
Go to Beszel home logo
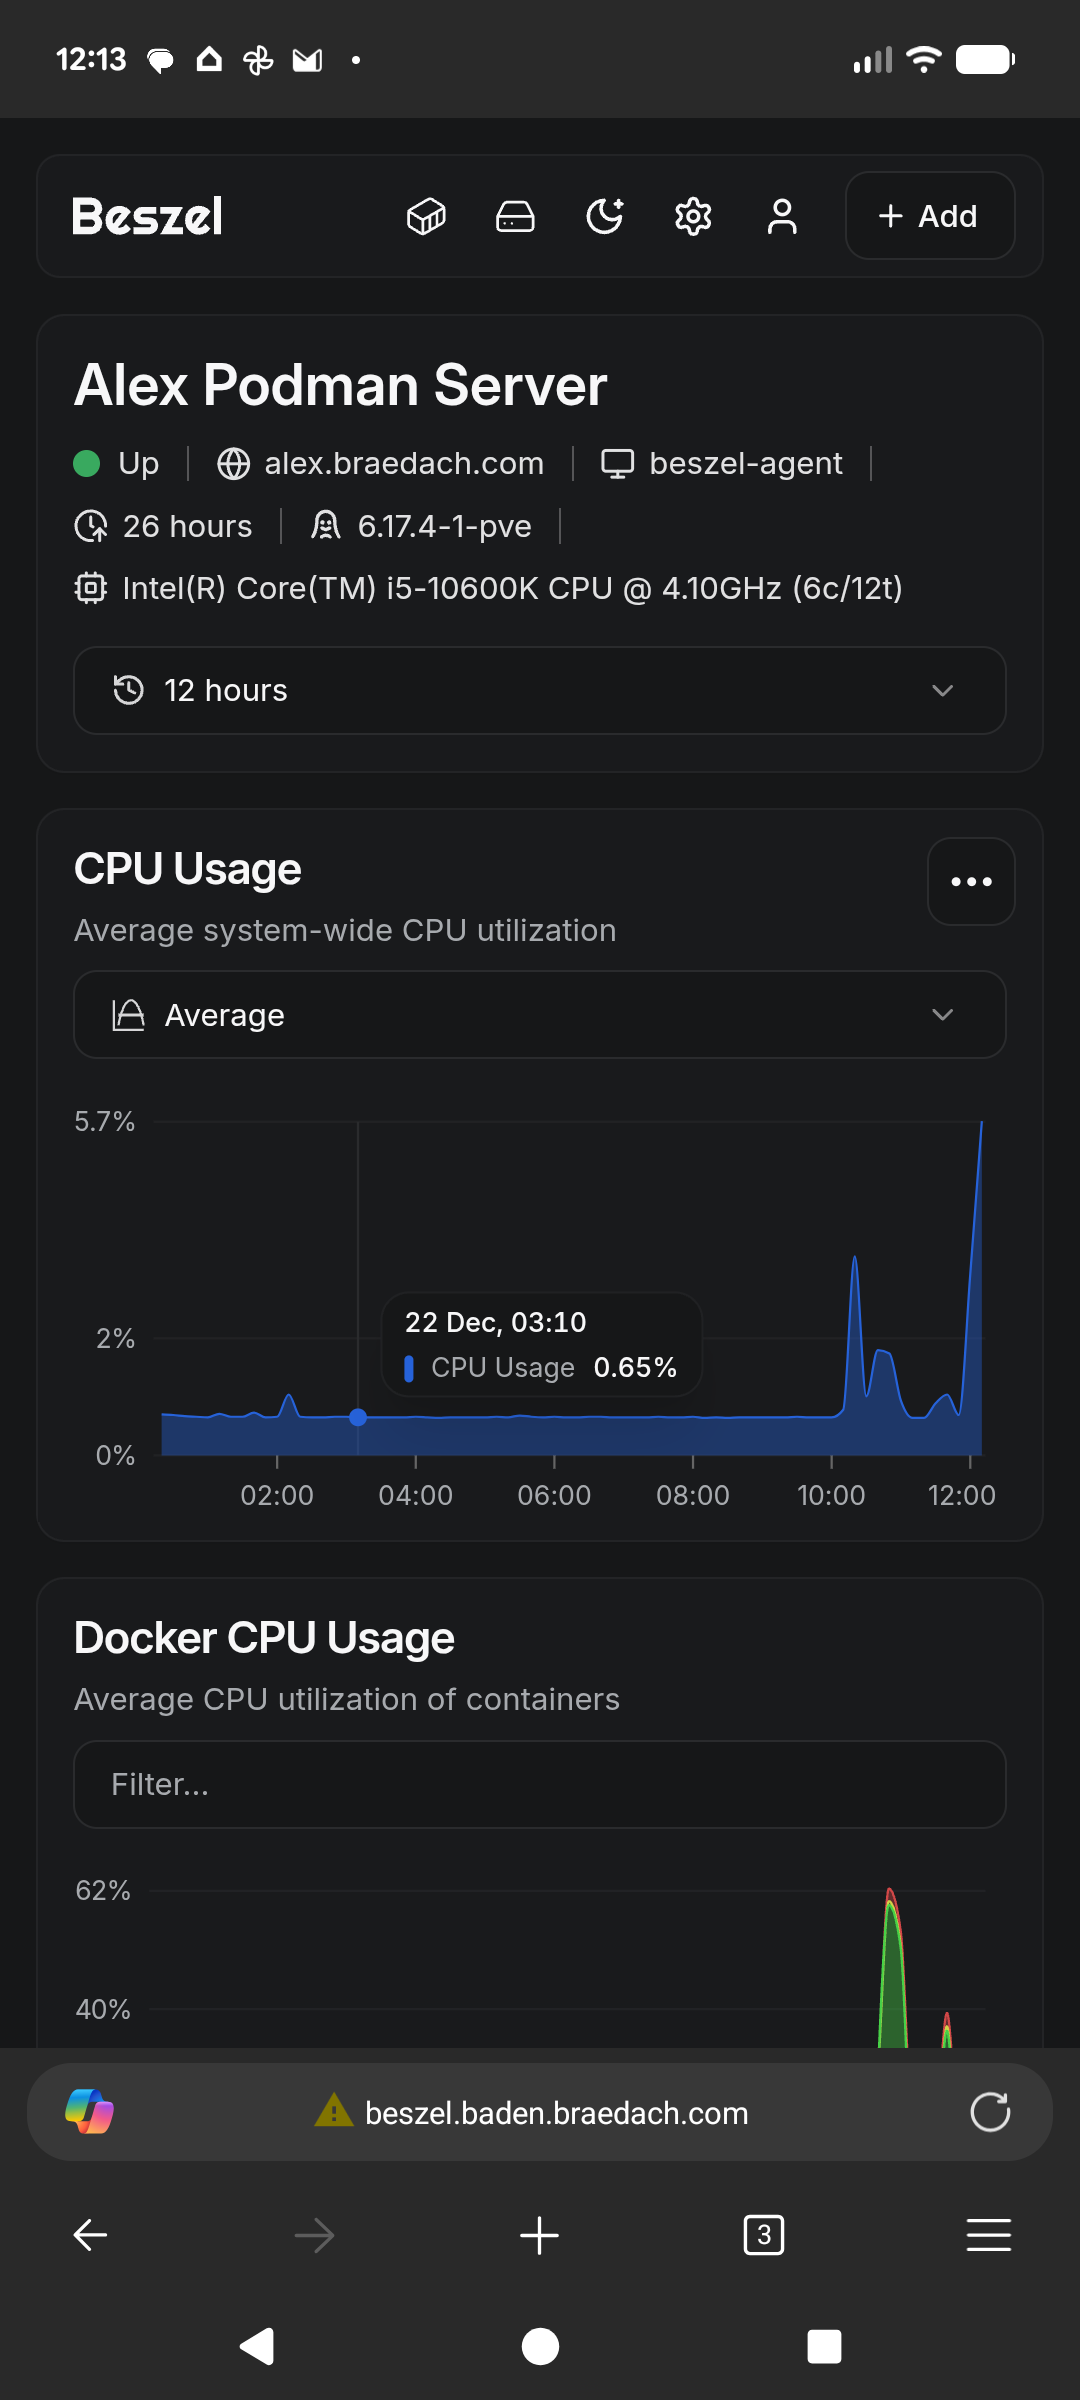[148, 216]
